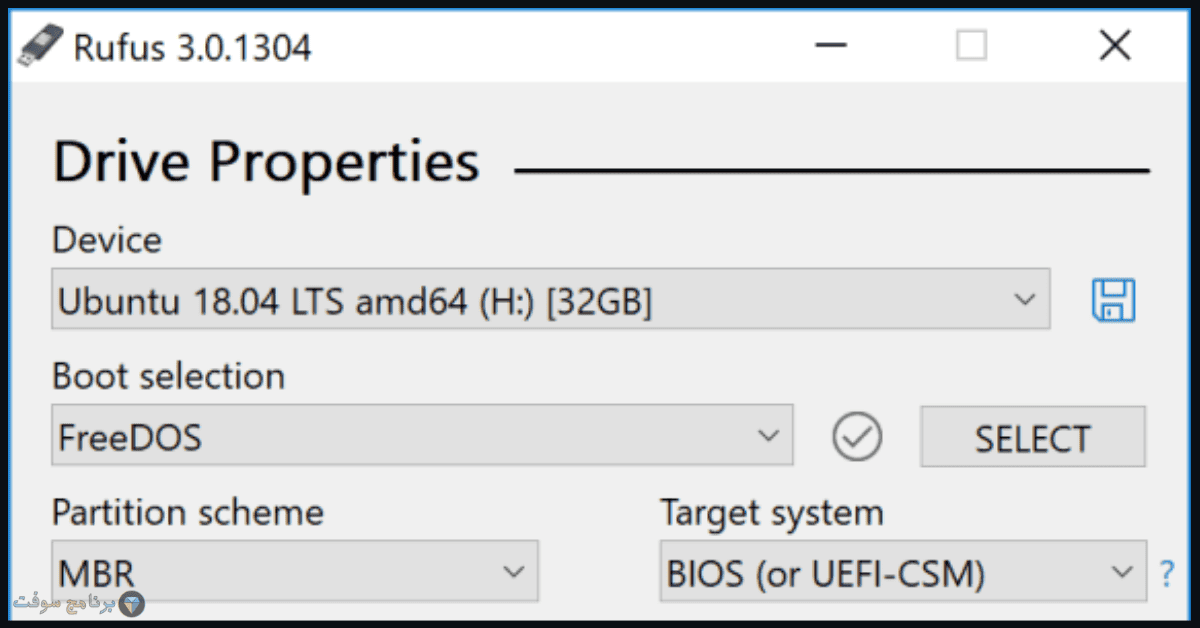Open the Partition scheme chevron next to MBR
Screen dimensions: 1200x628
pos(513,573)
